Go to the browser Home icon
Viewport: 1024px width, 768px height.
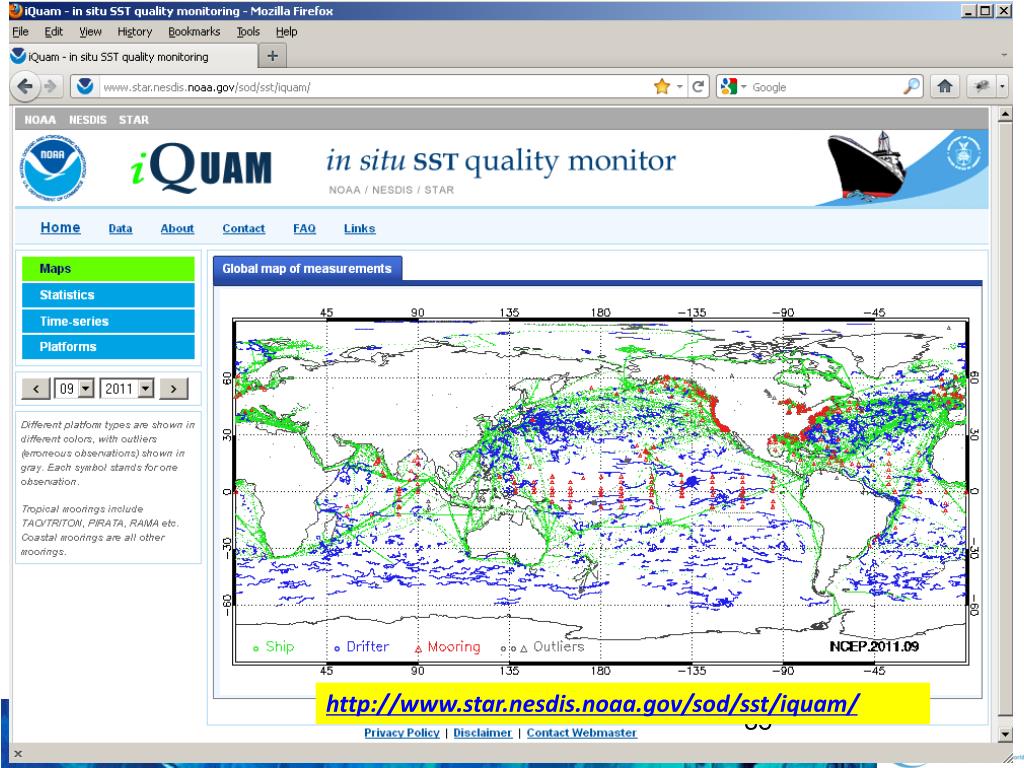(x=944, y=86)
